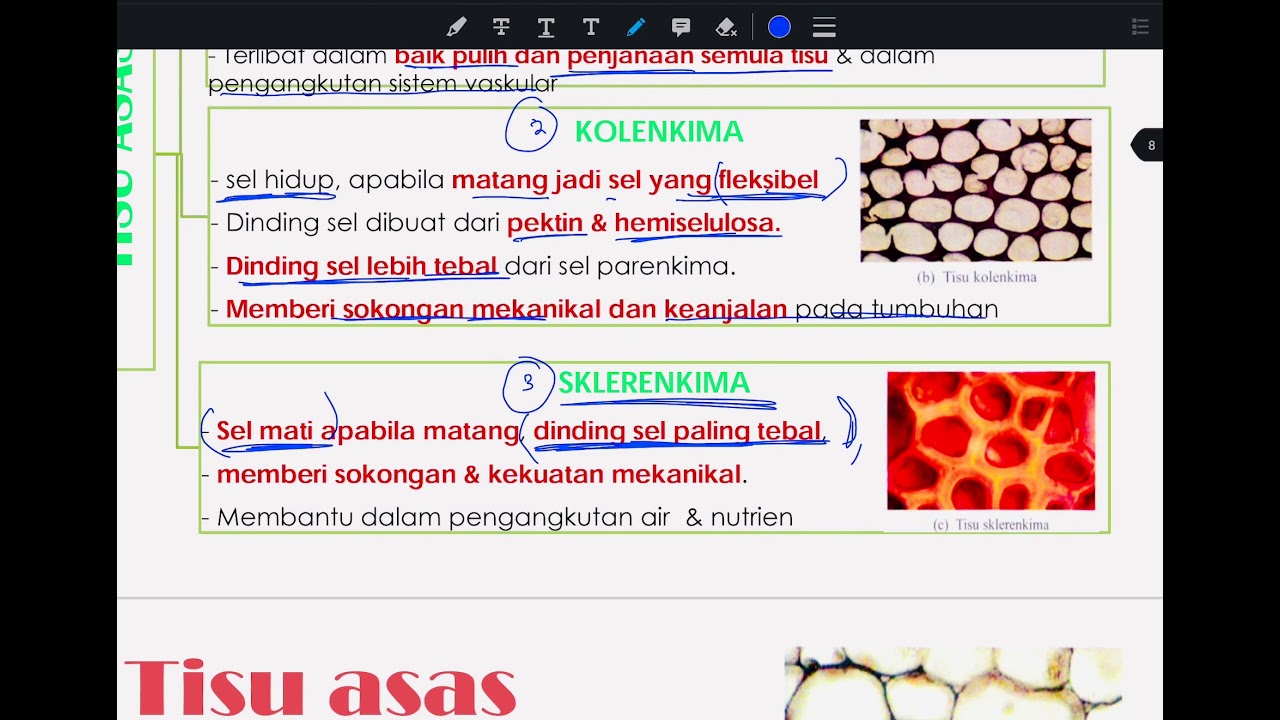
Task: Open line thickness options
Action: click(x=824, y=27)
